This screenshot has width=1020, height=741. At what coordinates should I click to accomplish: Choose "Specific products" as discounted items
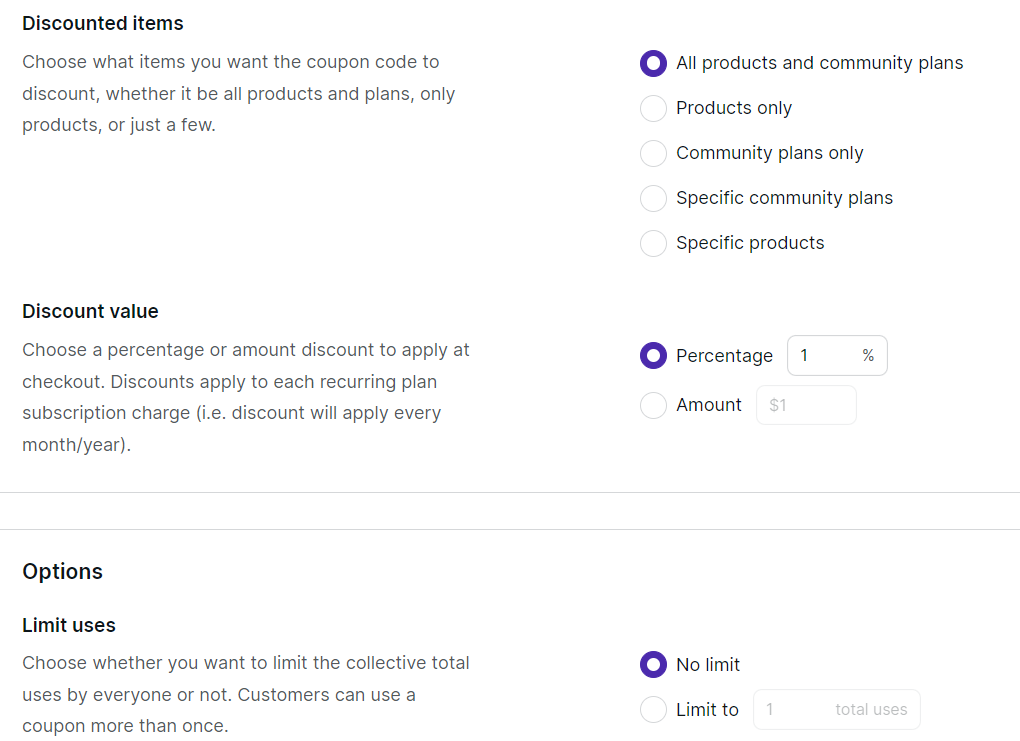tap(653, 243)
